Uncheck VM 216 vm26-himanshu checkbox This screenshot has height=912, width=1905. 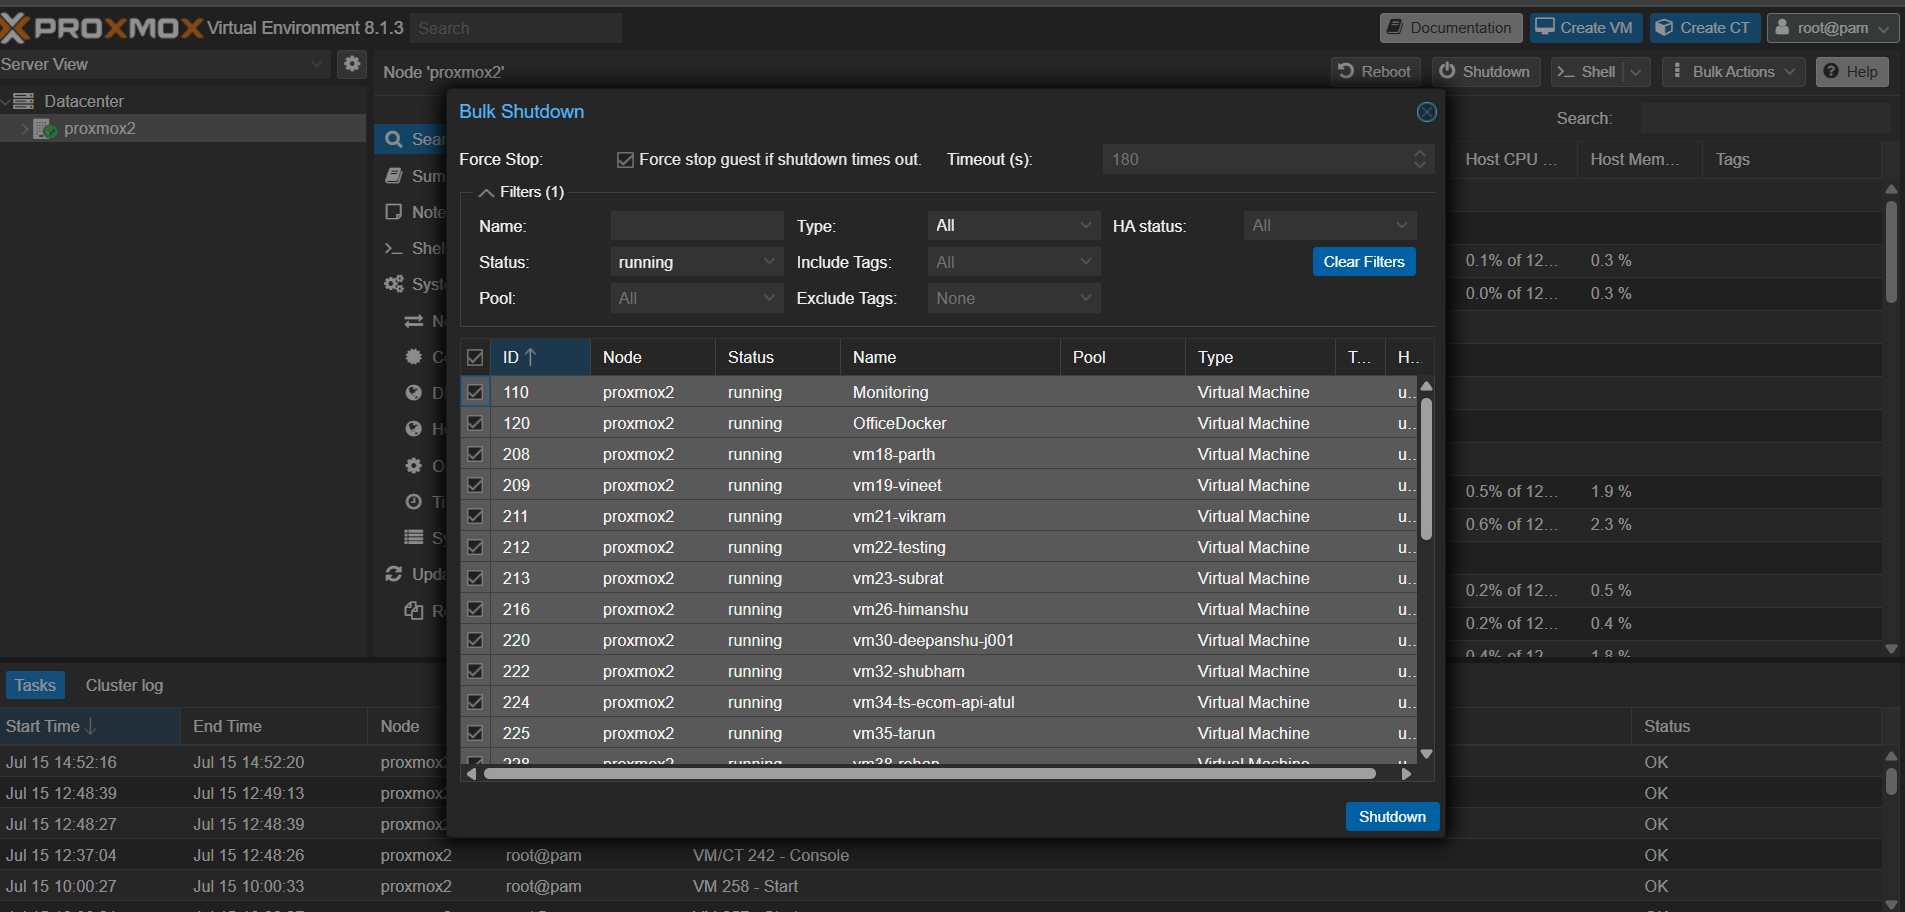point(475,609)
